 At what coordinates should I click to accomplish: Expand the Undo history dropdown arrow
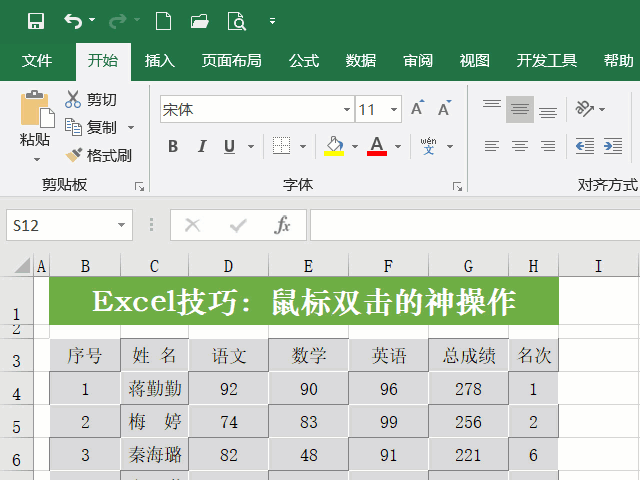pos(92,20)
